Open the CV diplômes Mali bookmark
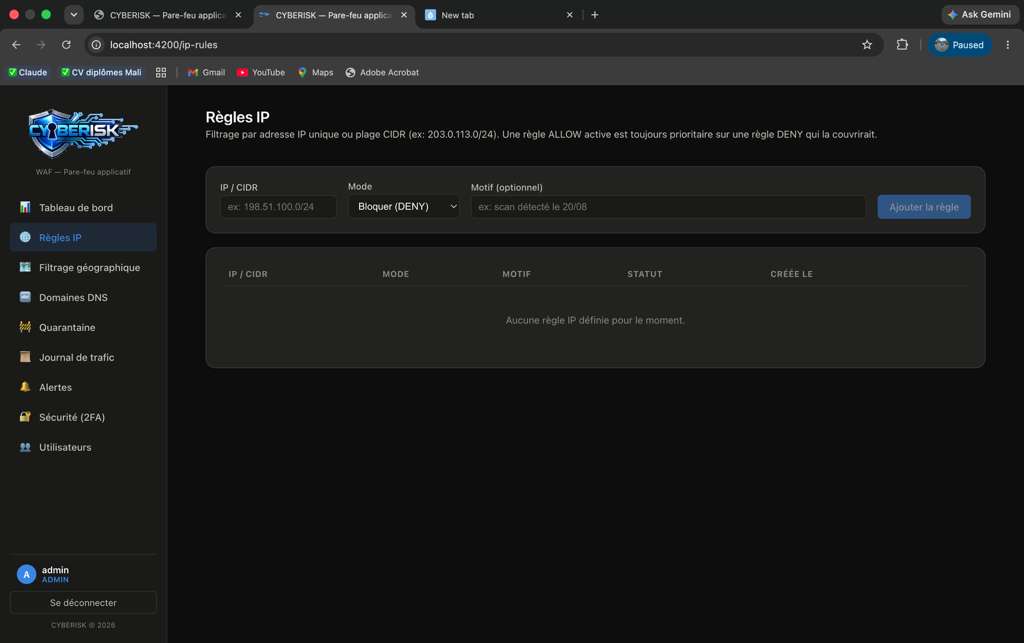 pyautogui.click(x=101, y=72)
